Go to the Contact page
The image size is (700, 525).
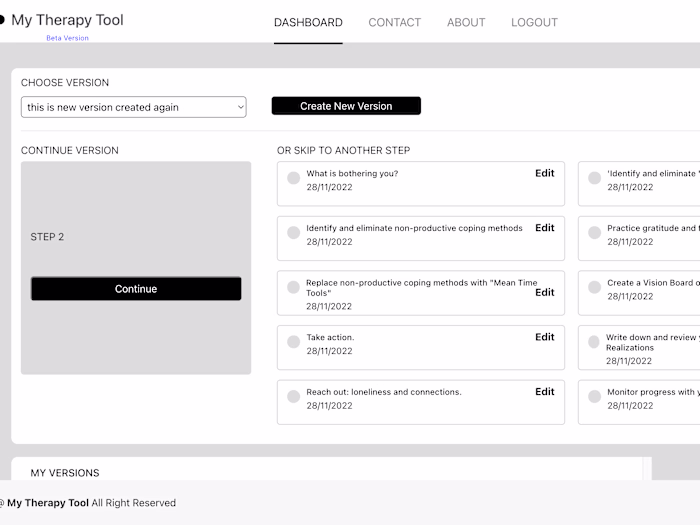pos(395,23)
